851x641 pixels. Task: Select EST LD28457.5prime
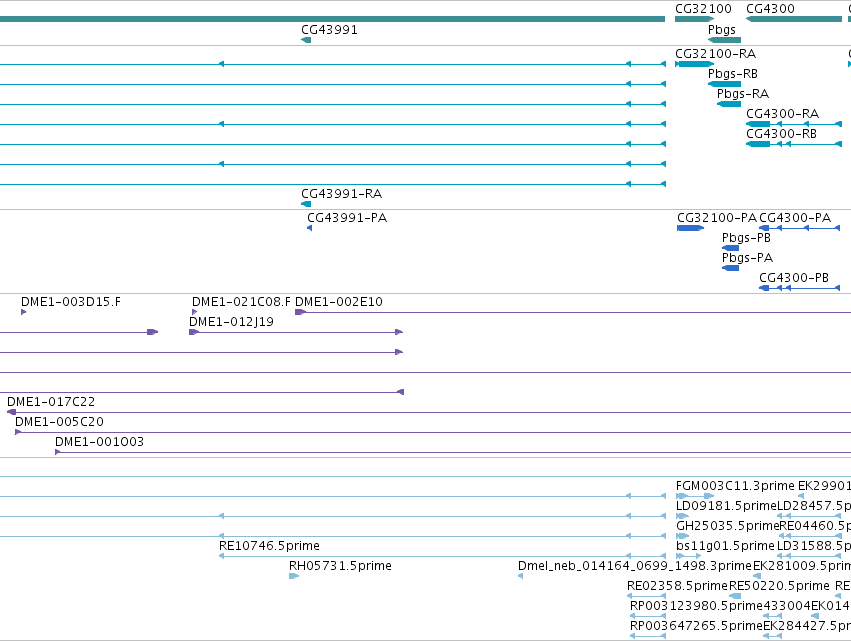pos(809,516)
